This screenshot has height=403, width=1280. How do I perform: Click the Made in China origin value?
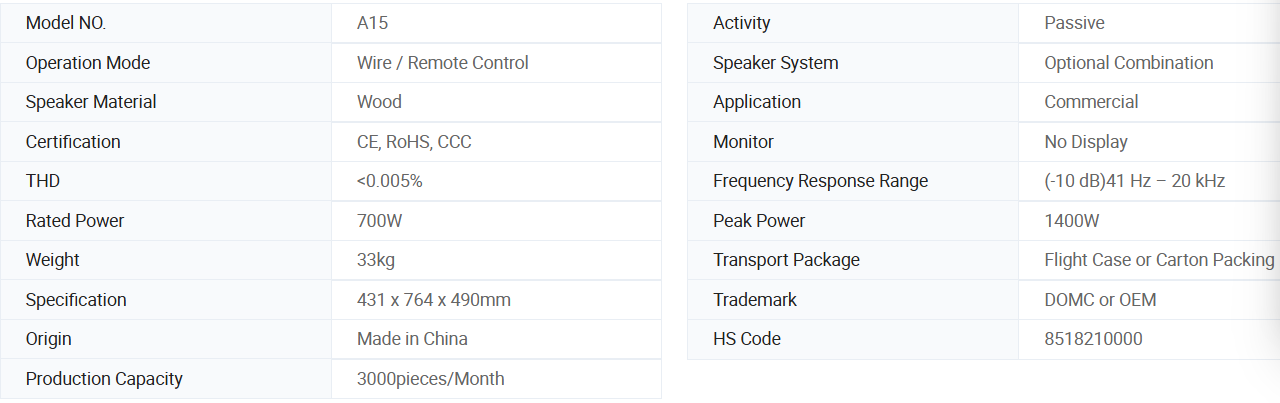coord(412,339)
